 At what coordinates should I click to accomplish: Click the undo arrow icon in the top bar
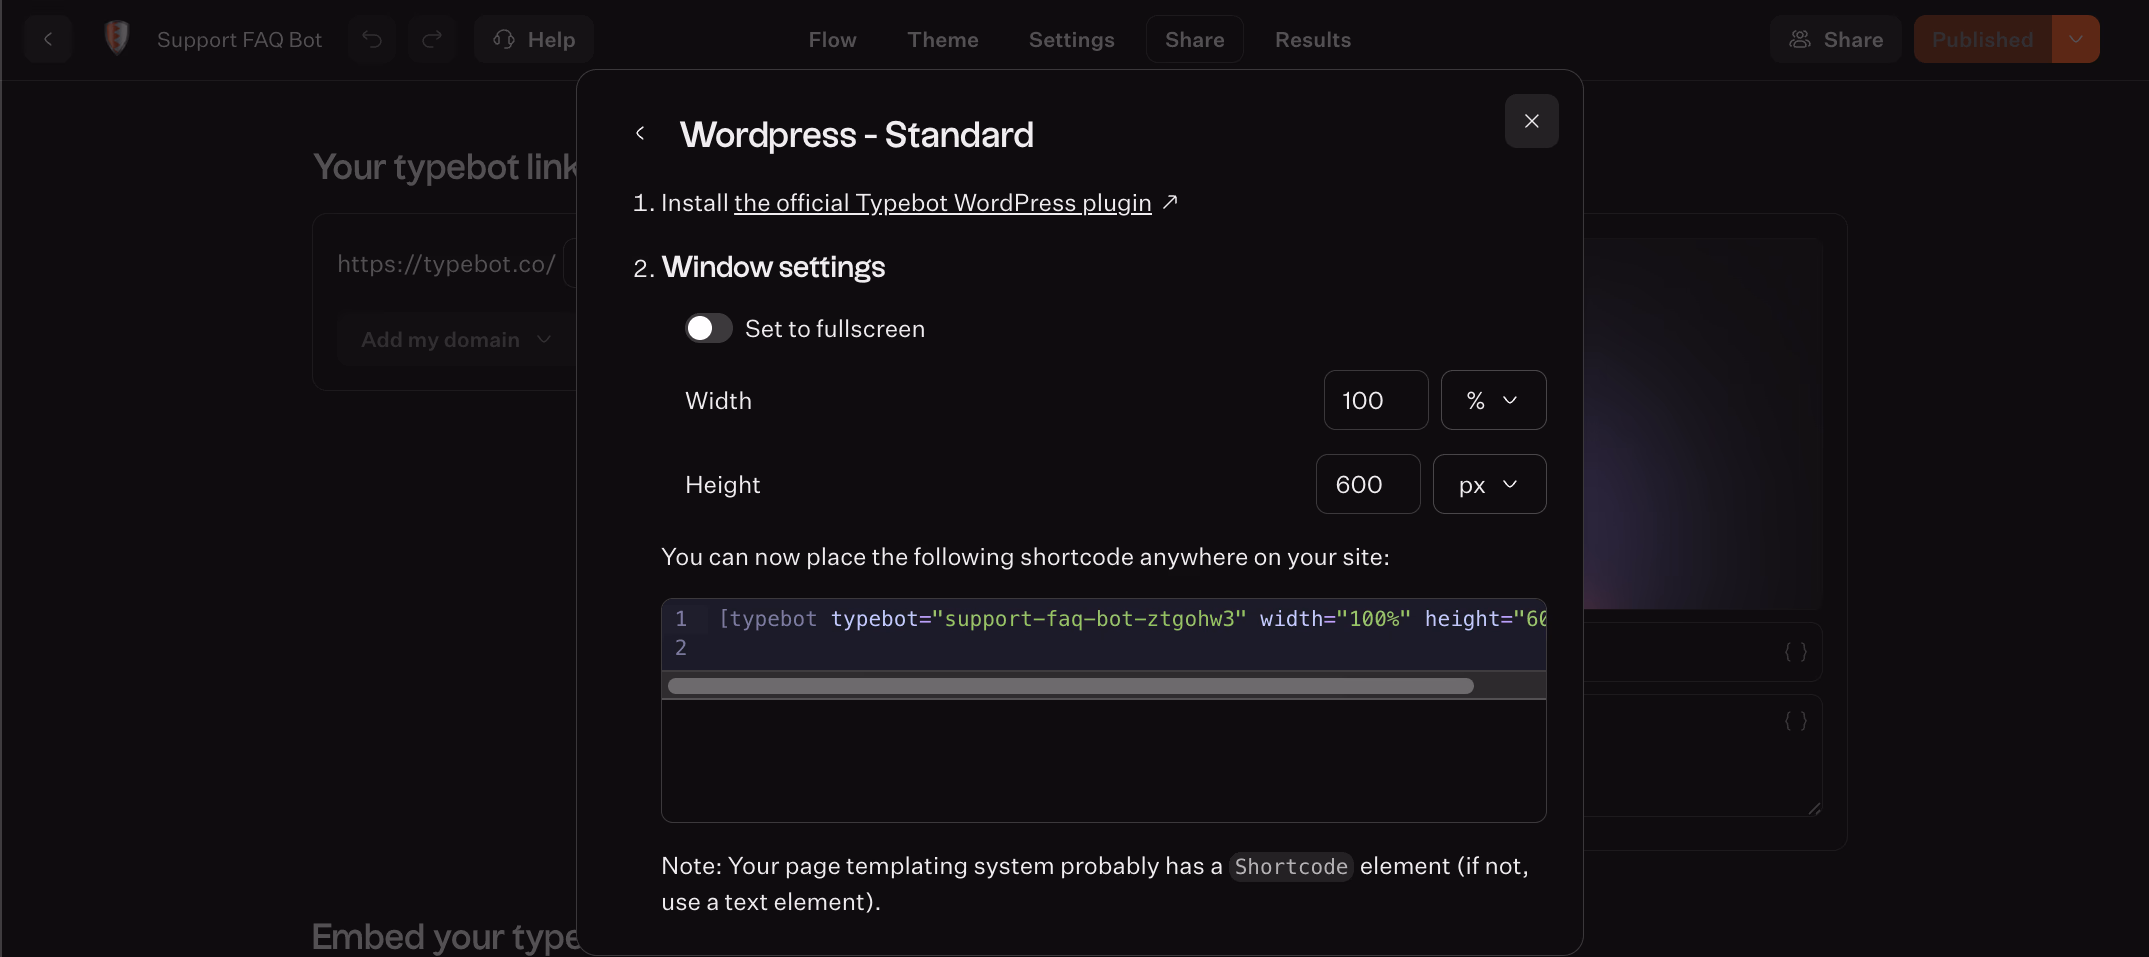[372, 40]
